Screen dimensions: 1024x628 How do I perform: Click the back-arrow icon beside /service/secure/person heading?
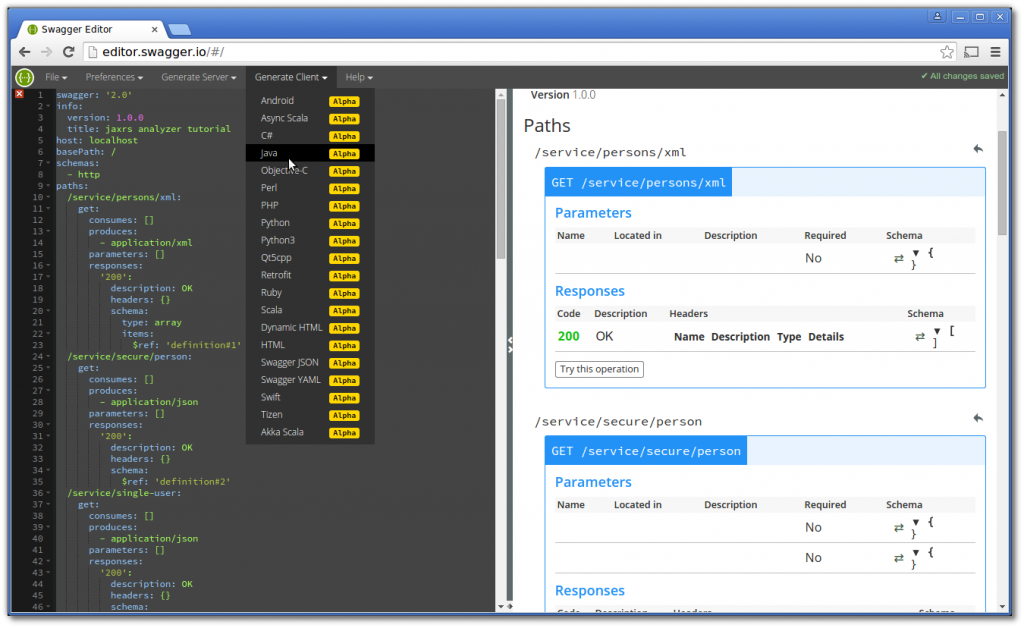(x=977, y=418)
